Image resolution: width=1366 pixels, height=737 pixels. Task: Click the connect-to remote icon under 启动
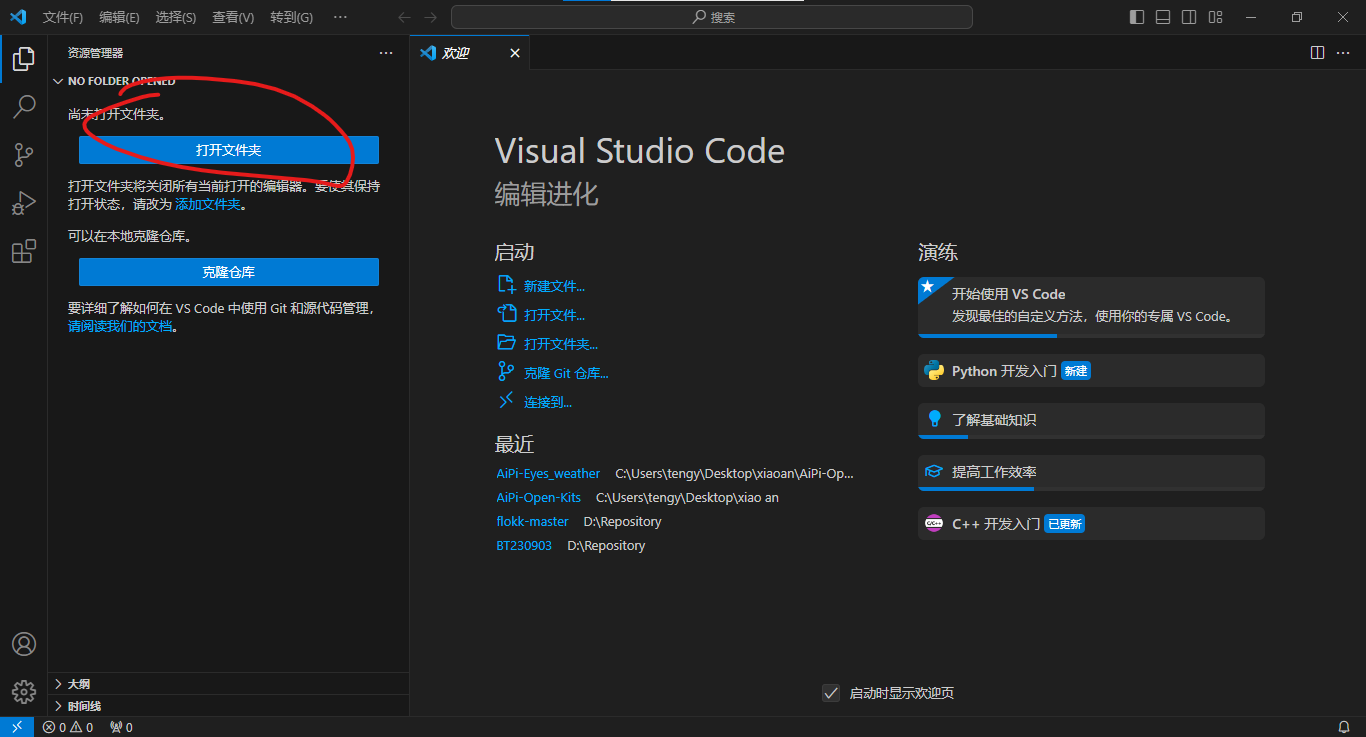(x=506, y=401)
